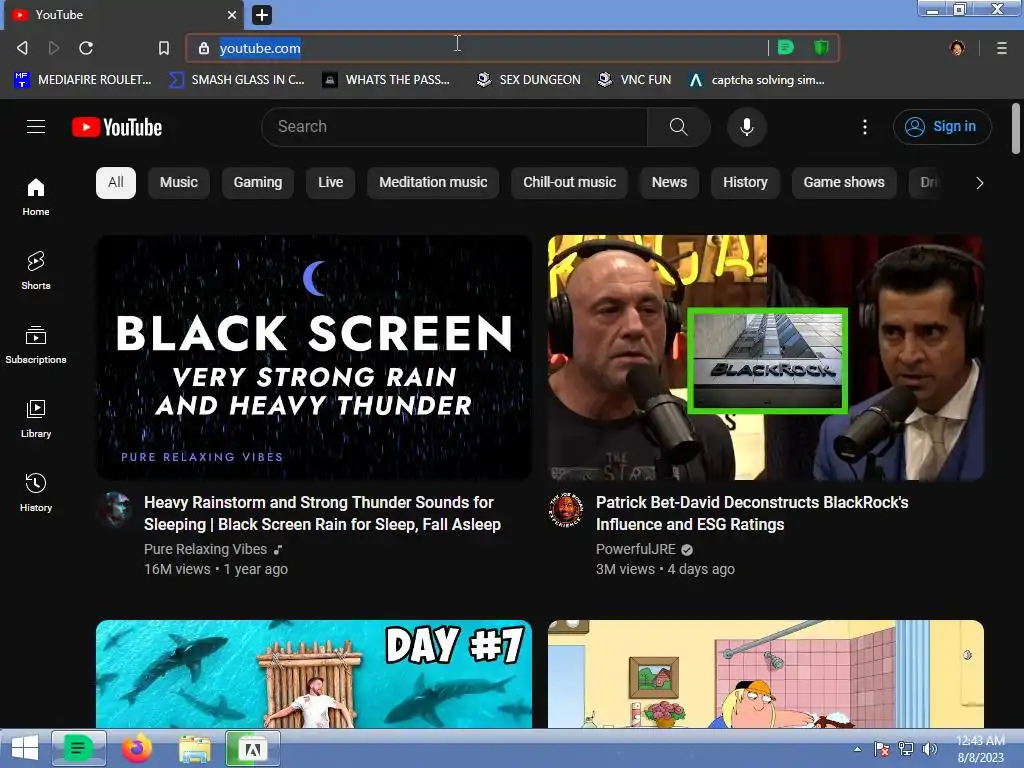This screenshot has width=1024, height=768.
Task: Click the 12:43 AM taskbar clock
Action: [980, 749]
